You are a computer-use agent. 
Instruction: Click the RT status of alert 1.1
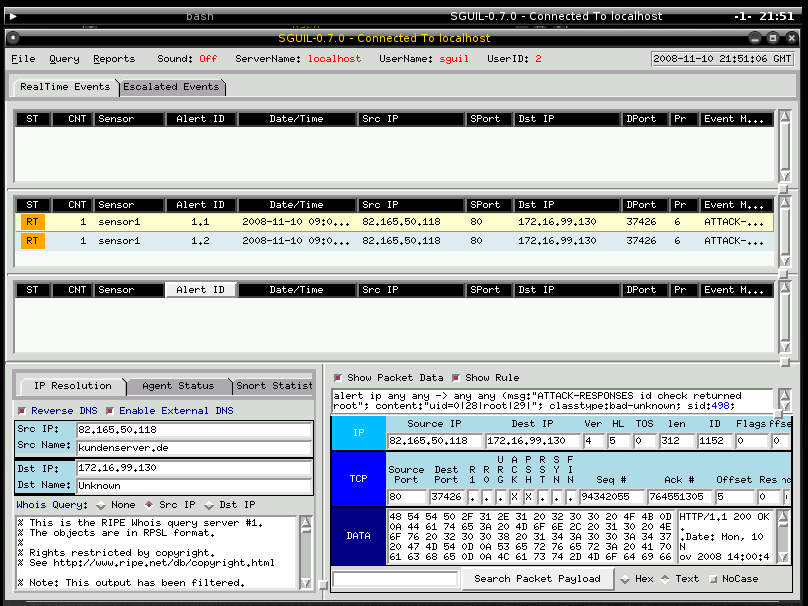pos(32,222)
